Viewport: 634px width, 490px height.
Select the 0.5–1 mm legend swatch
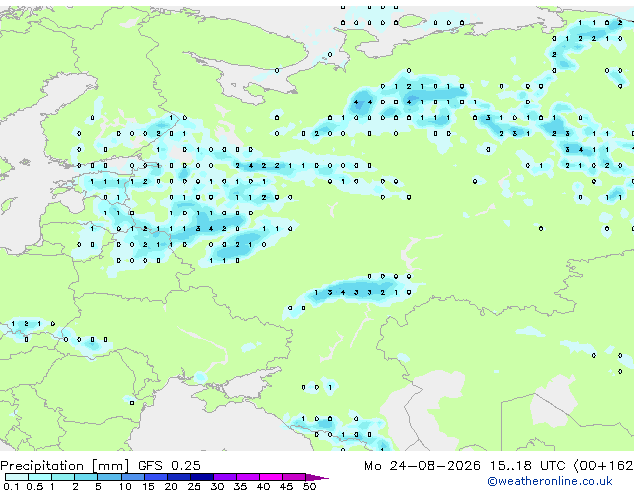(x=40, y=477)
